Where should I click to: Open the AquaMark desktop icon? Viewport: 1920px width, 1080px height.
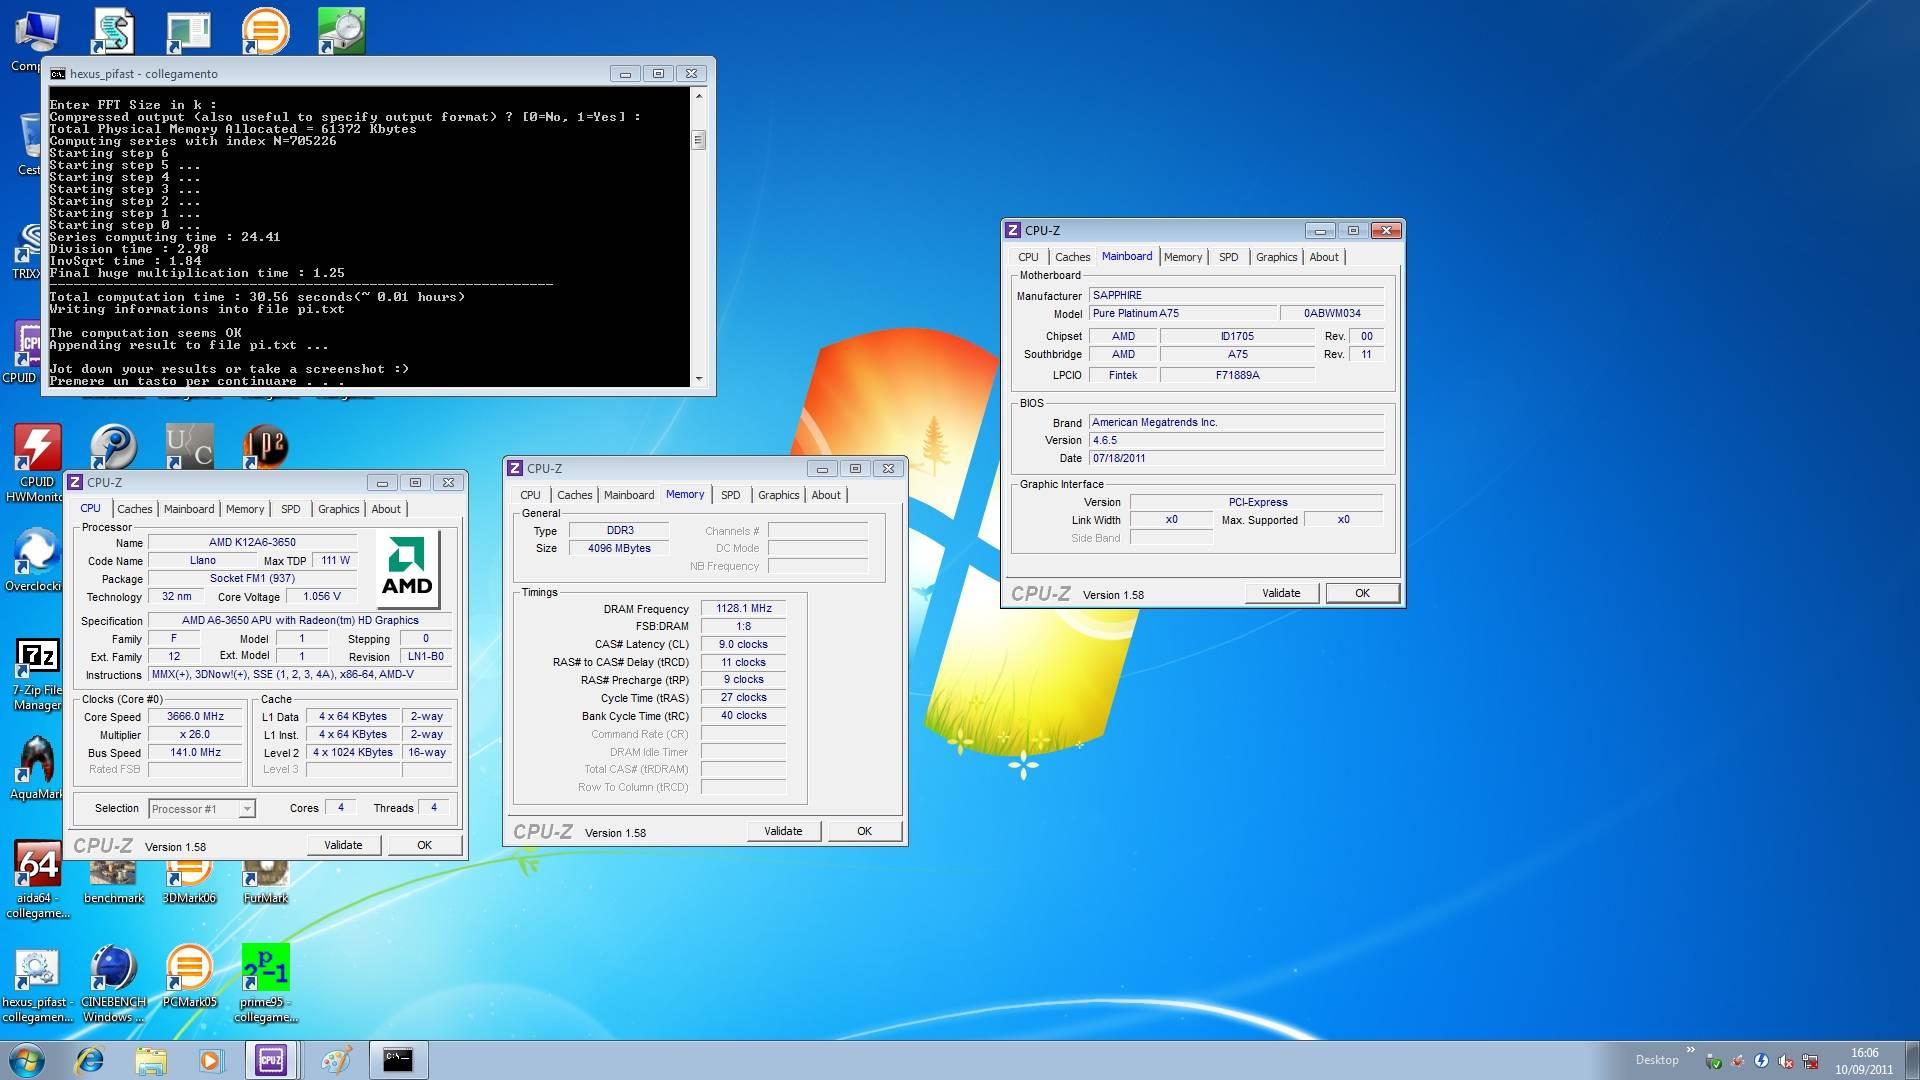point(37,768)
